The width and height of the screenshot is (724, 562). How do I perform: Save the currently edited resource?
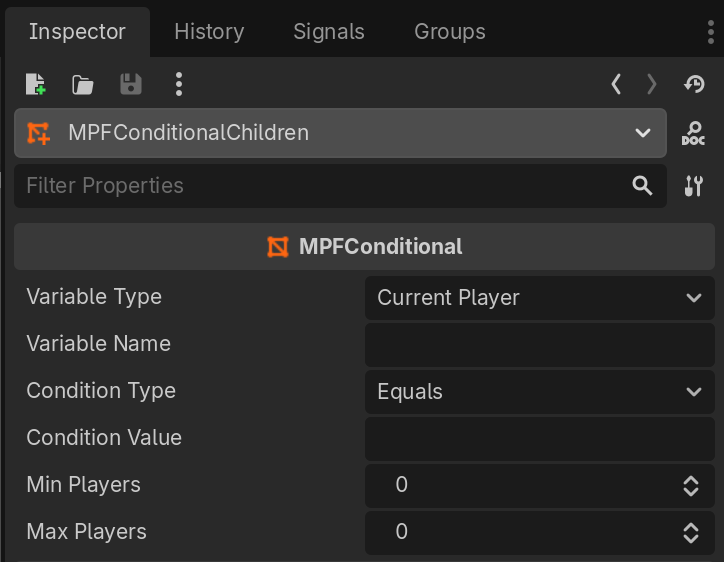(130, 84)
